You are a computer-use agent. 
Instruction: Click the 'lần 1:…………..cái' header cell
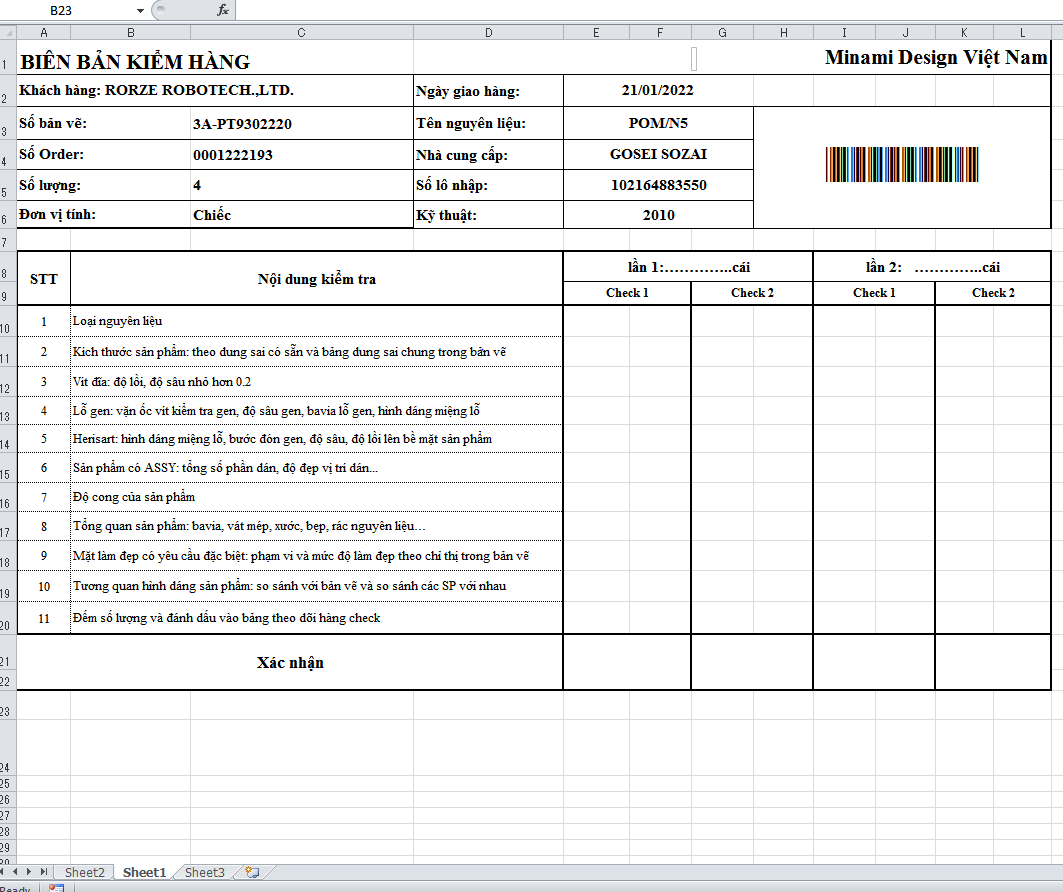click(x=688, y=267)
